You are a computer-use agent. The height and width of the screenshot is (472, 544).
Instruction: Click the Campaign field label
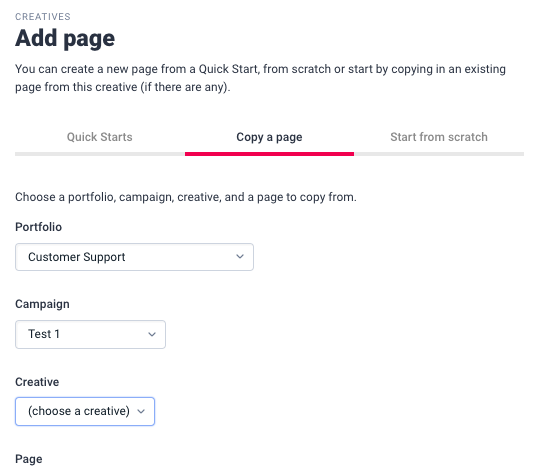[42, 304]
